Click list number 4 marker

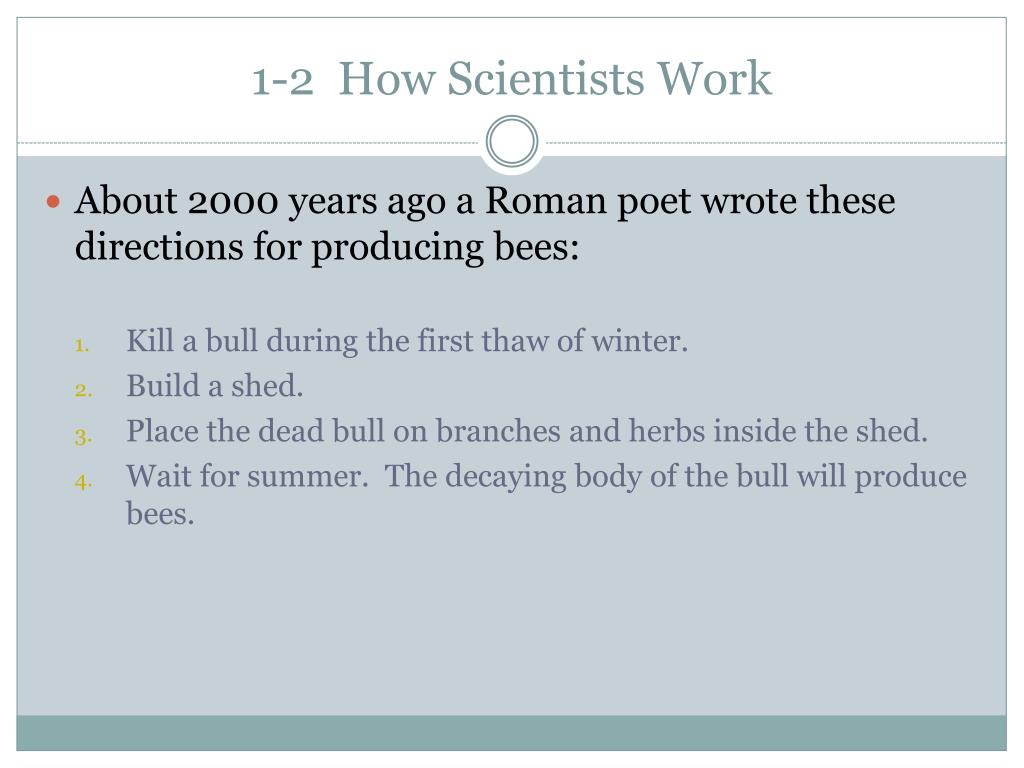pos(83,482)
